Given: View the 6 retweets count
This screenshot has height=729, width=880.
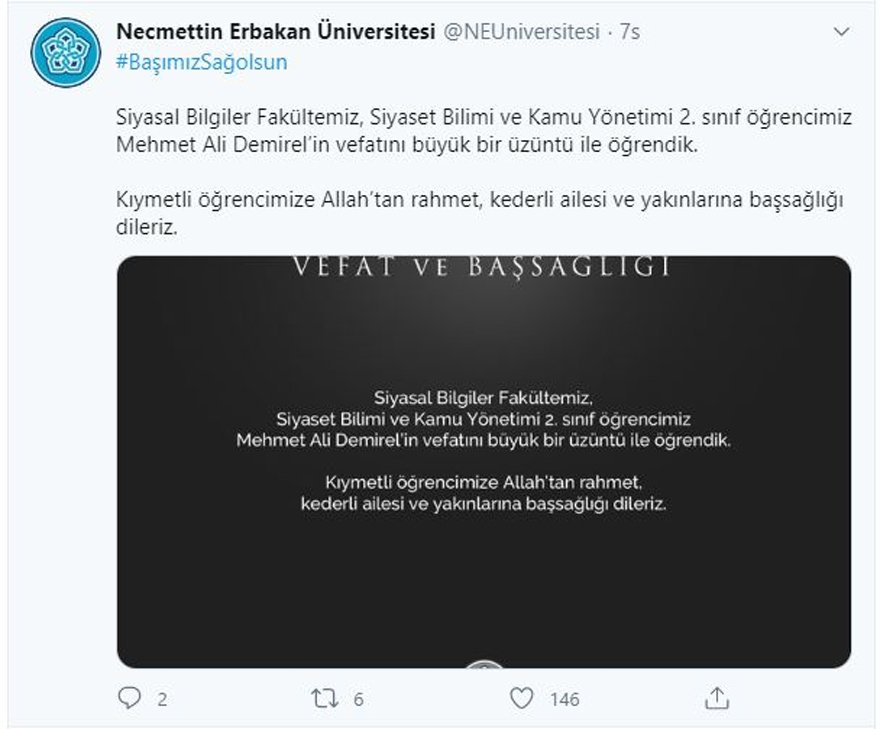Looking at the screenshot, I should 359,699.
